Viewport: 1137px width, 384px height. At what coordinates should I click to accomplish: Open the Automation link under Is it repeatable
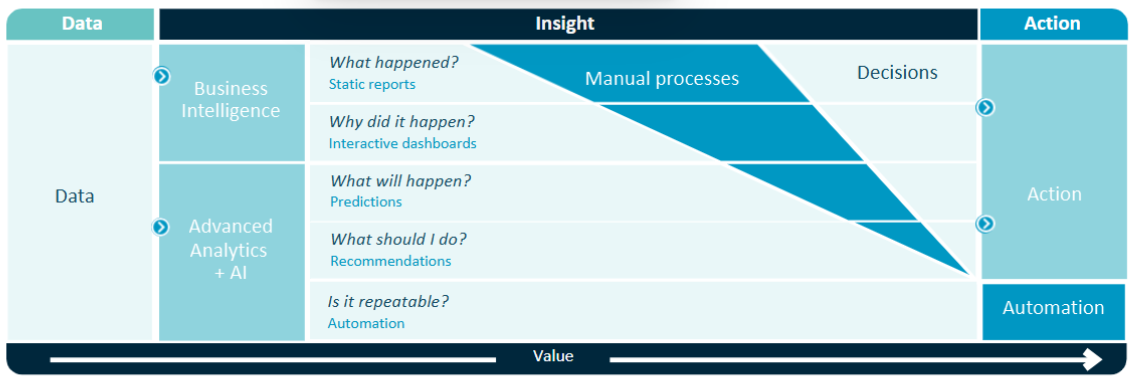coord(366,323)
